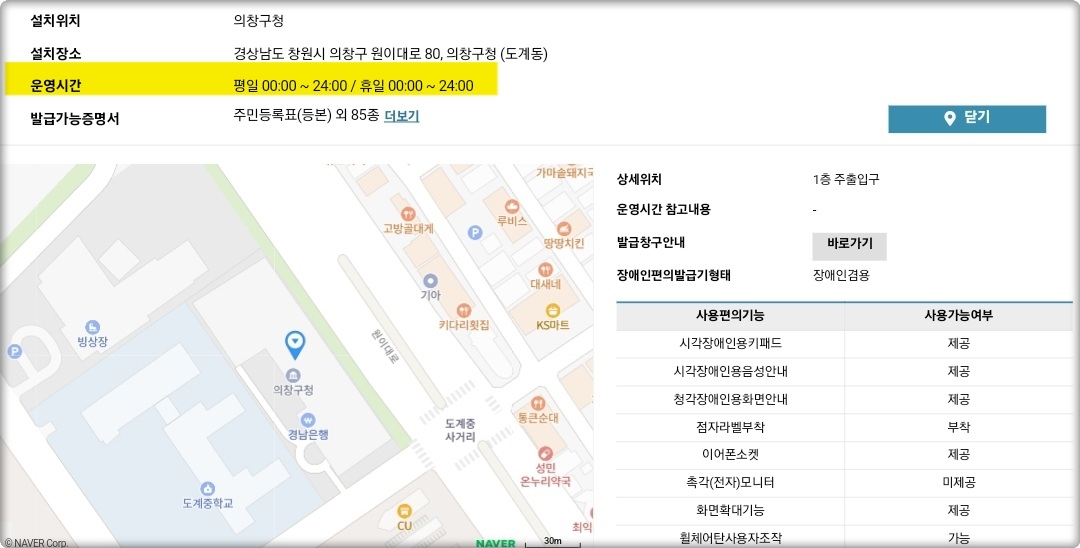Click the 고방골대게 restaurant icon

pos(408,214)
